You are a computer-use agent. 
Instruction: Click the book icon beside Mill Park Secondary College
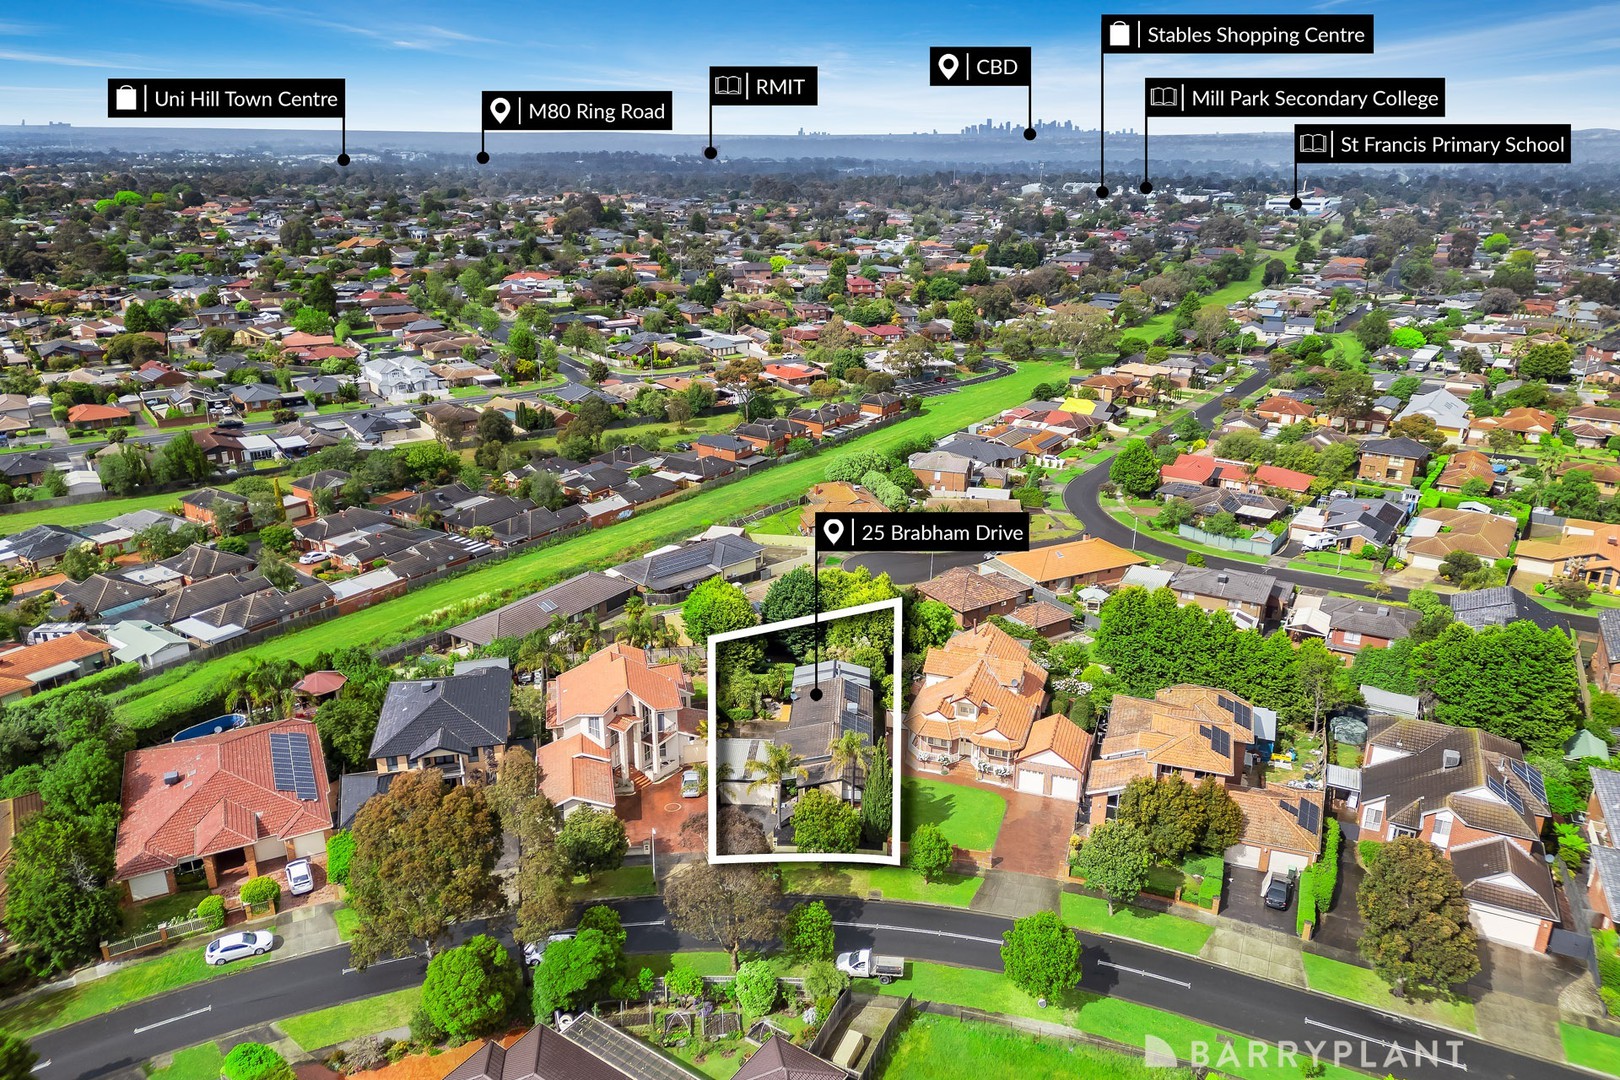point(1163,97)
